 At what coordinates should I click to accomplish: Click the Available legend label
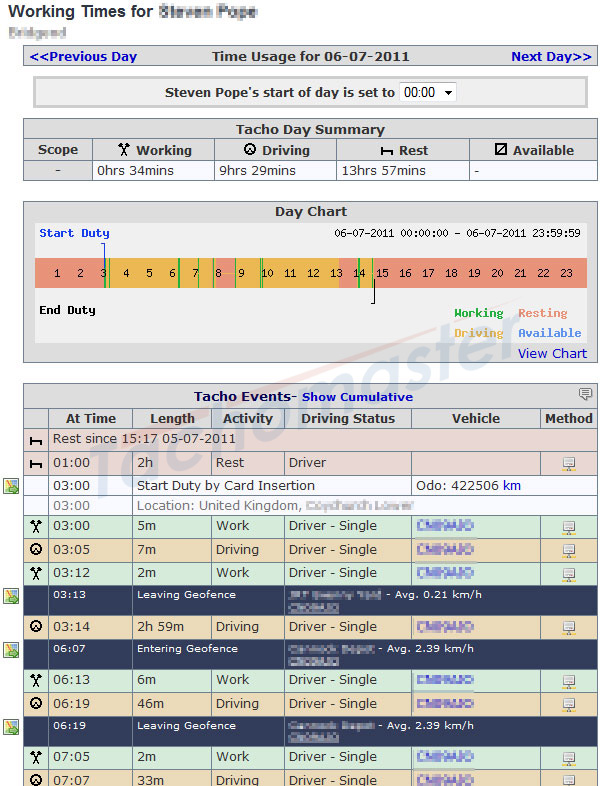[x=550, y=333]
